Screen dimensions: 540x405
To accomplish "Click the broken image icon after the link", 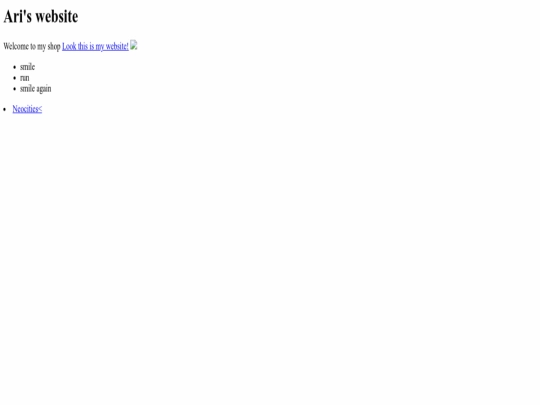I will click(x=134, y=45).
